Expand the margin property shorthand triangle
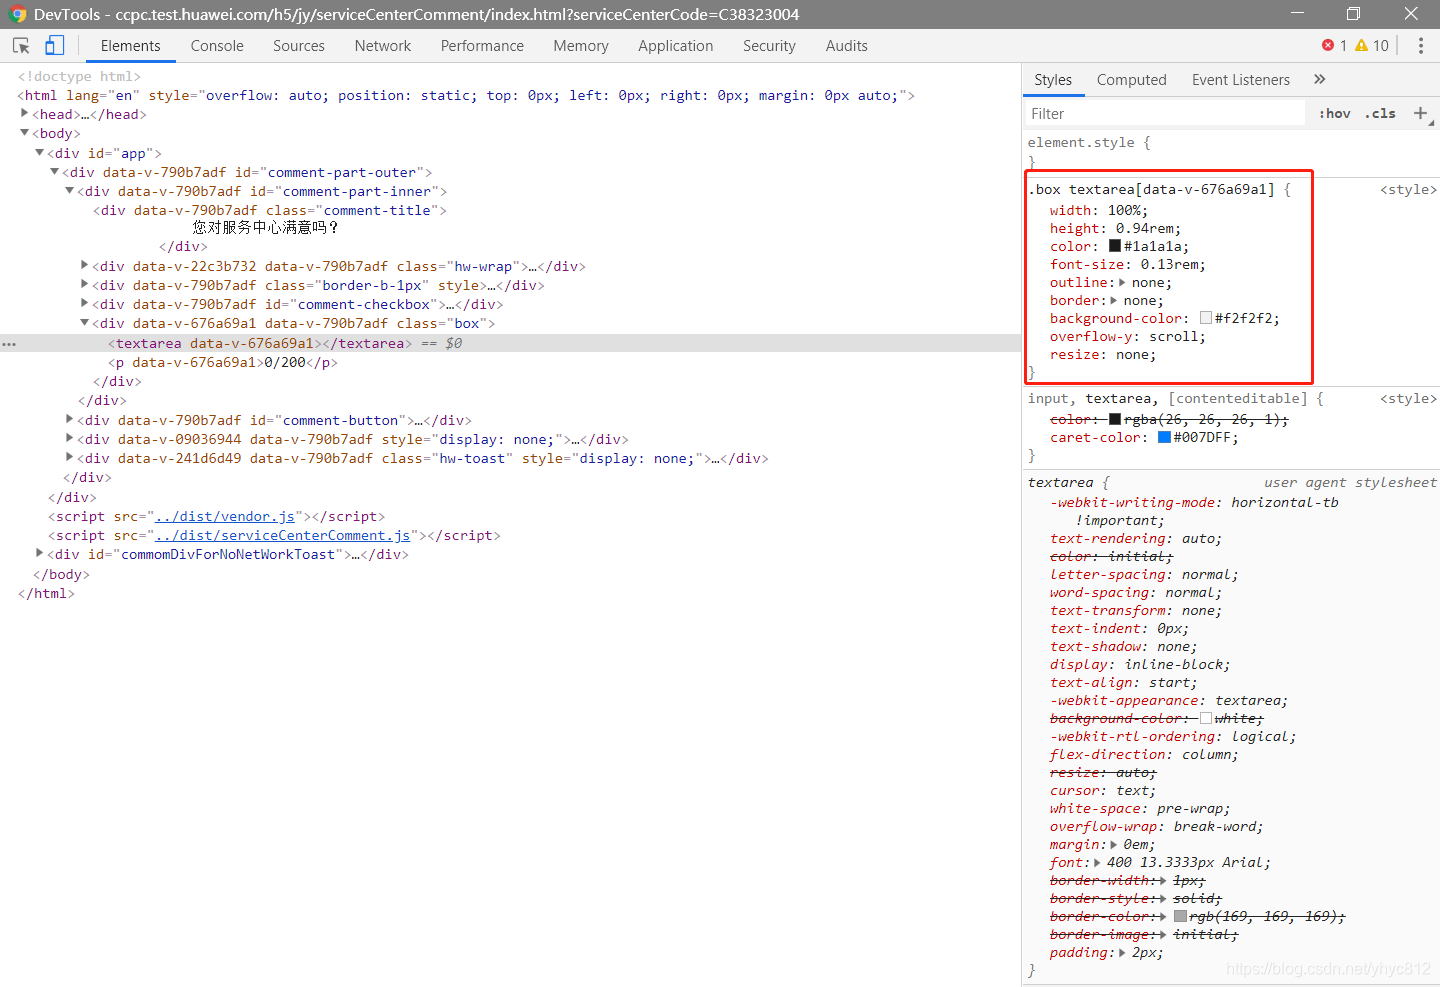 point(1114,845)
